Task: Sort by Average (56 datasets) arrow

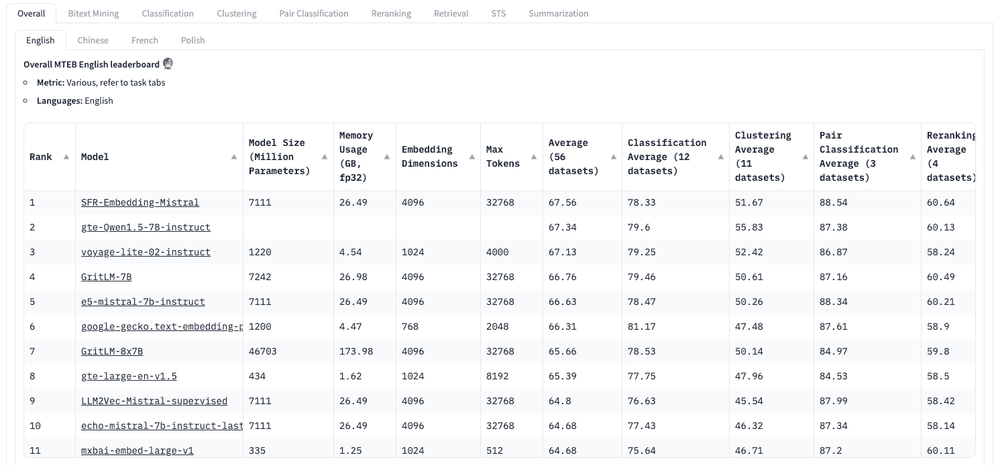Action: 613,157
